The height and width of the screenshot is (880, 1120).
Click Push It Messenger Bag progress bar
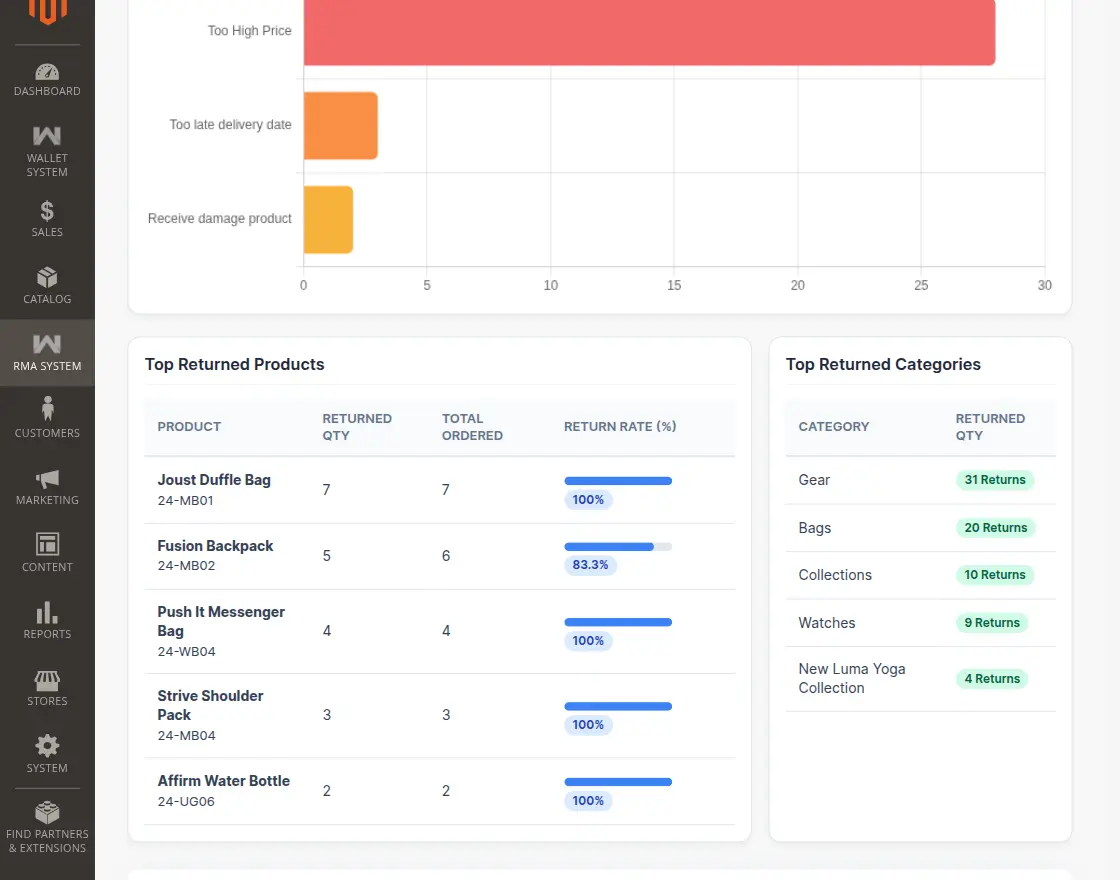(x=618, y=622)
